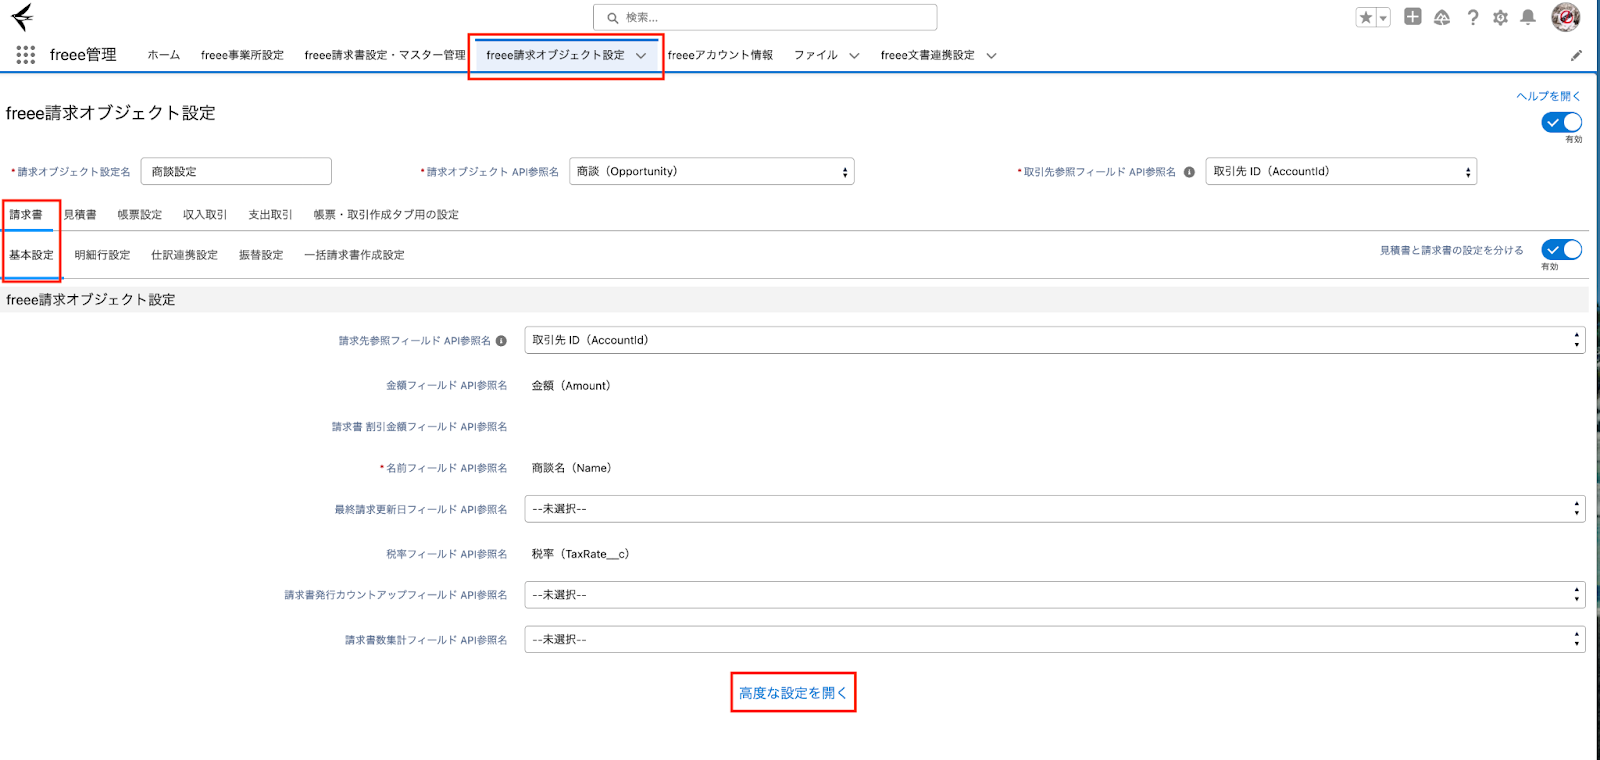Screen dimensions: 1600x760
Task: Open the App Launcher grid icon
Action: tap(26, 55)
